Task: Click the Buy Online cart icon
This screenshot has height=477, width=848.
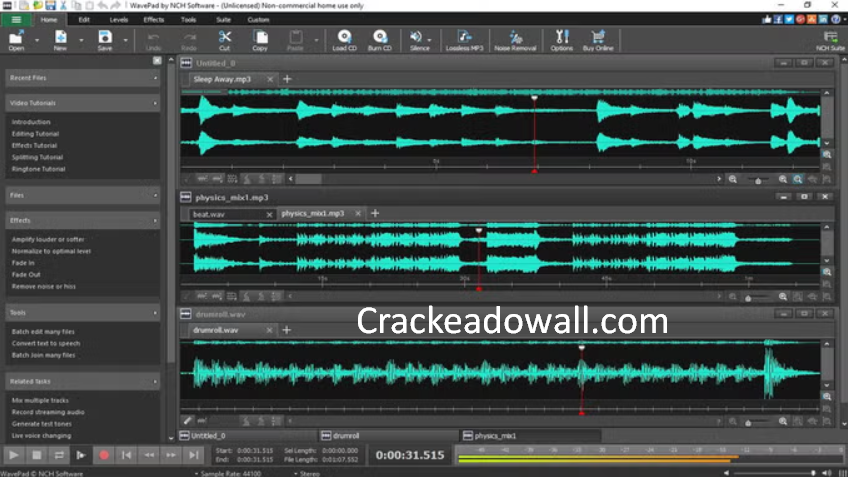Action: tap(598, 41)
